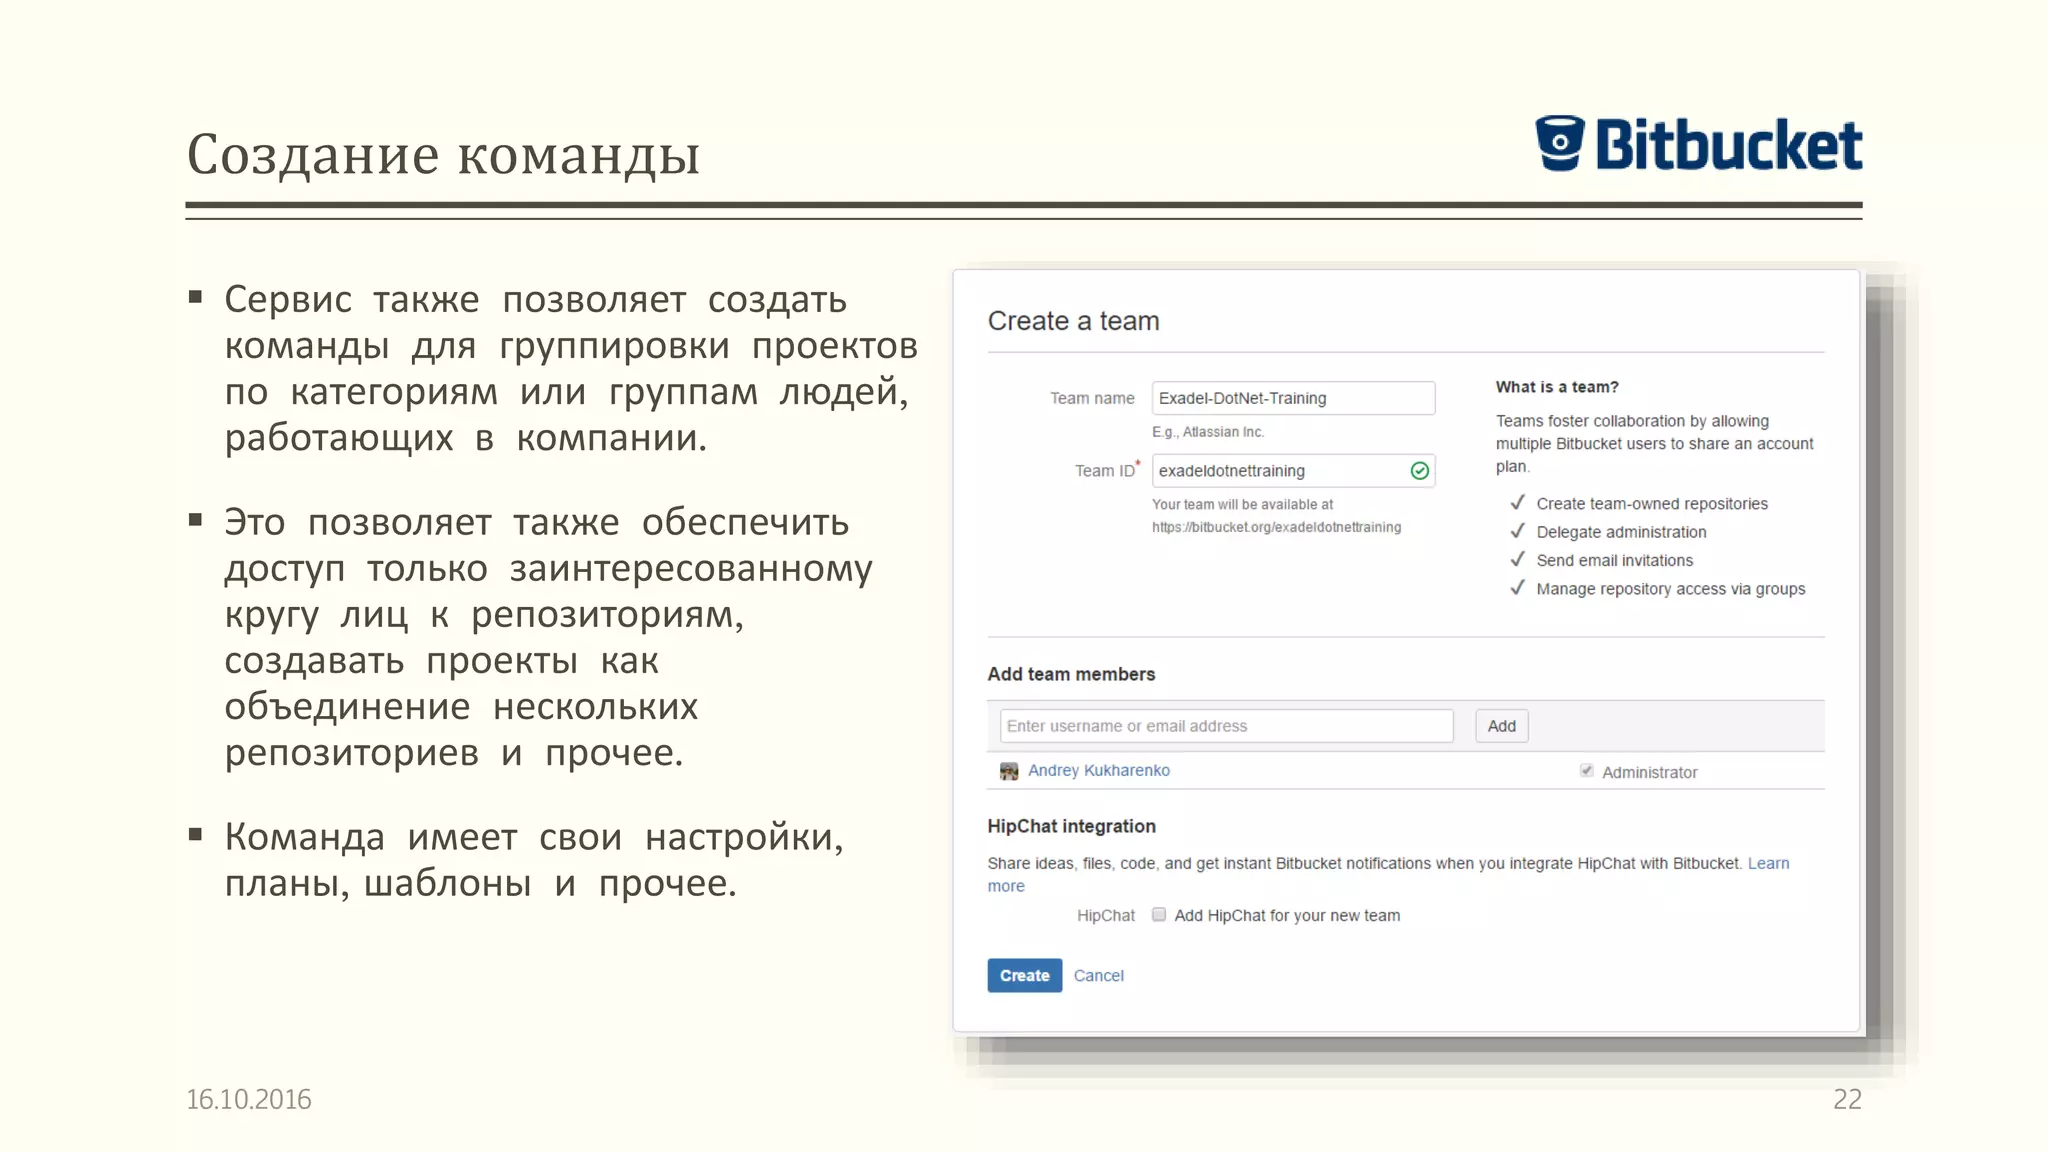The width and height of the screenshot is (2048, 1152).
Task: Click the Bitbucket bucket logo icon
Action: pos(1560,144)
